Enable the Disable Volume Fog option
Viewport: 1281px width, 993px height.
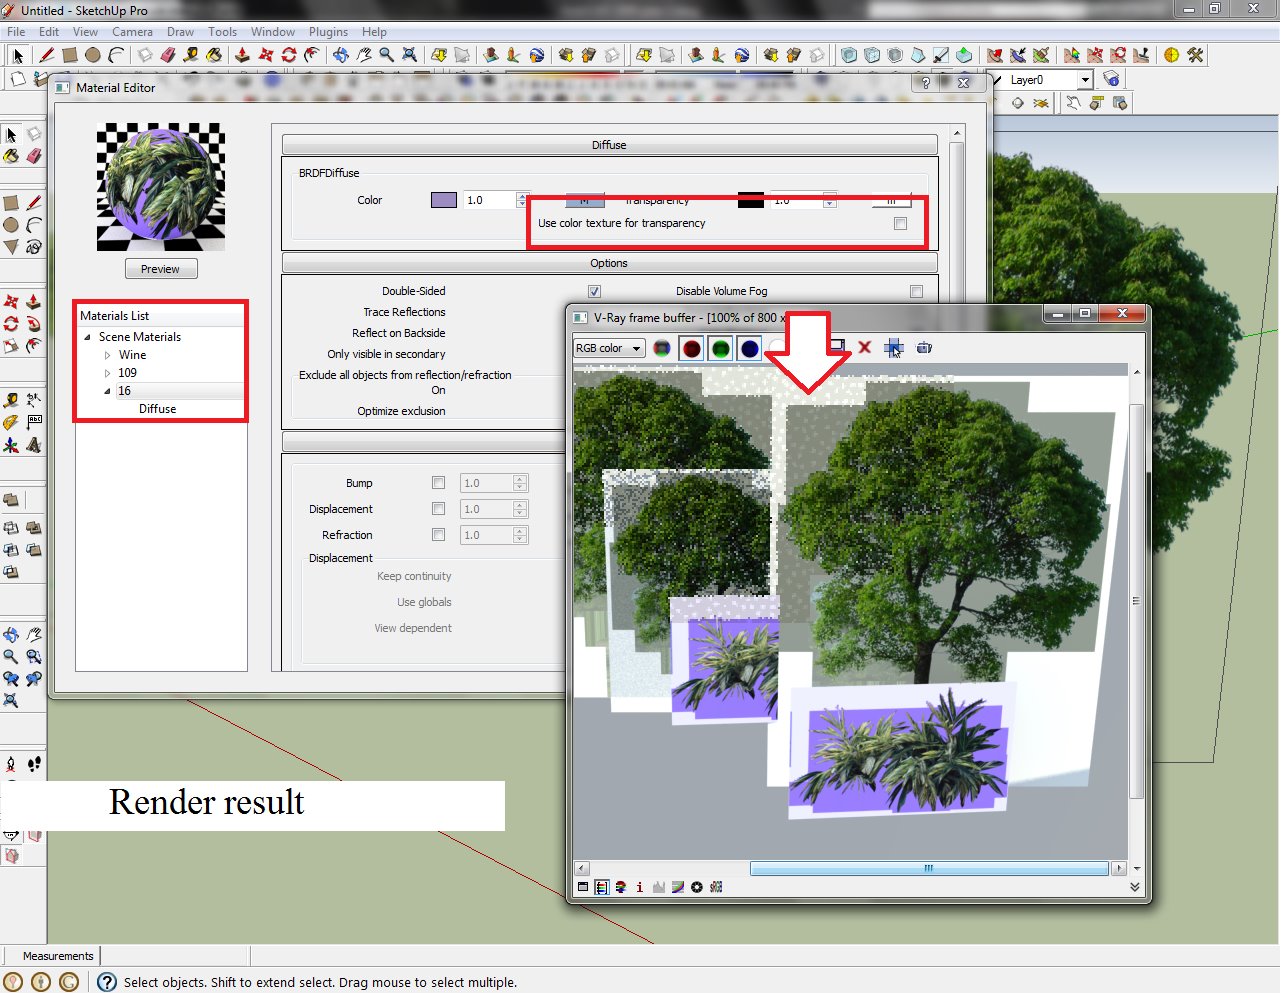[x=916, y=290]
